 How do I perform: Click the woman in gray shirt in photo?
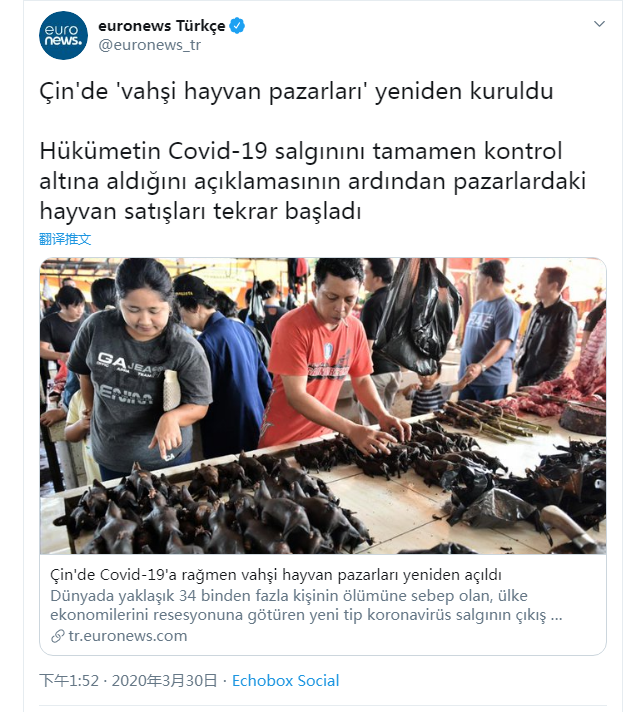point(139,370)
